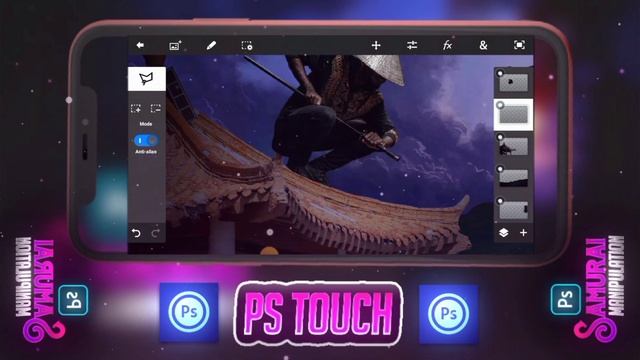Click the mirrored Ps badge at left
The width and height of the screenshot is (640, 360).
[x=73, y=300]
